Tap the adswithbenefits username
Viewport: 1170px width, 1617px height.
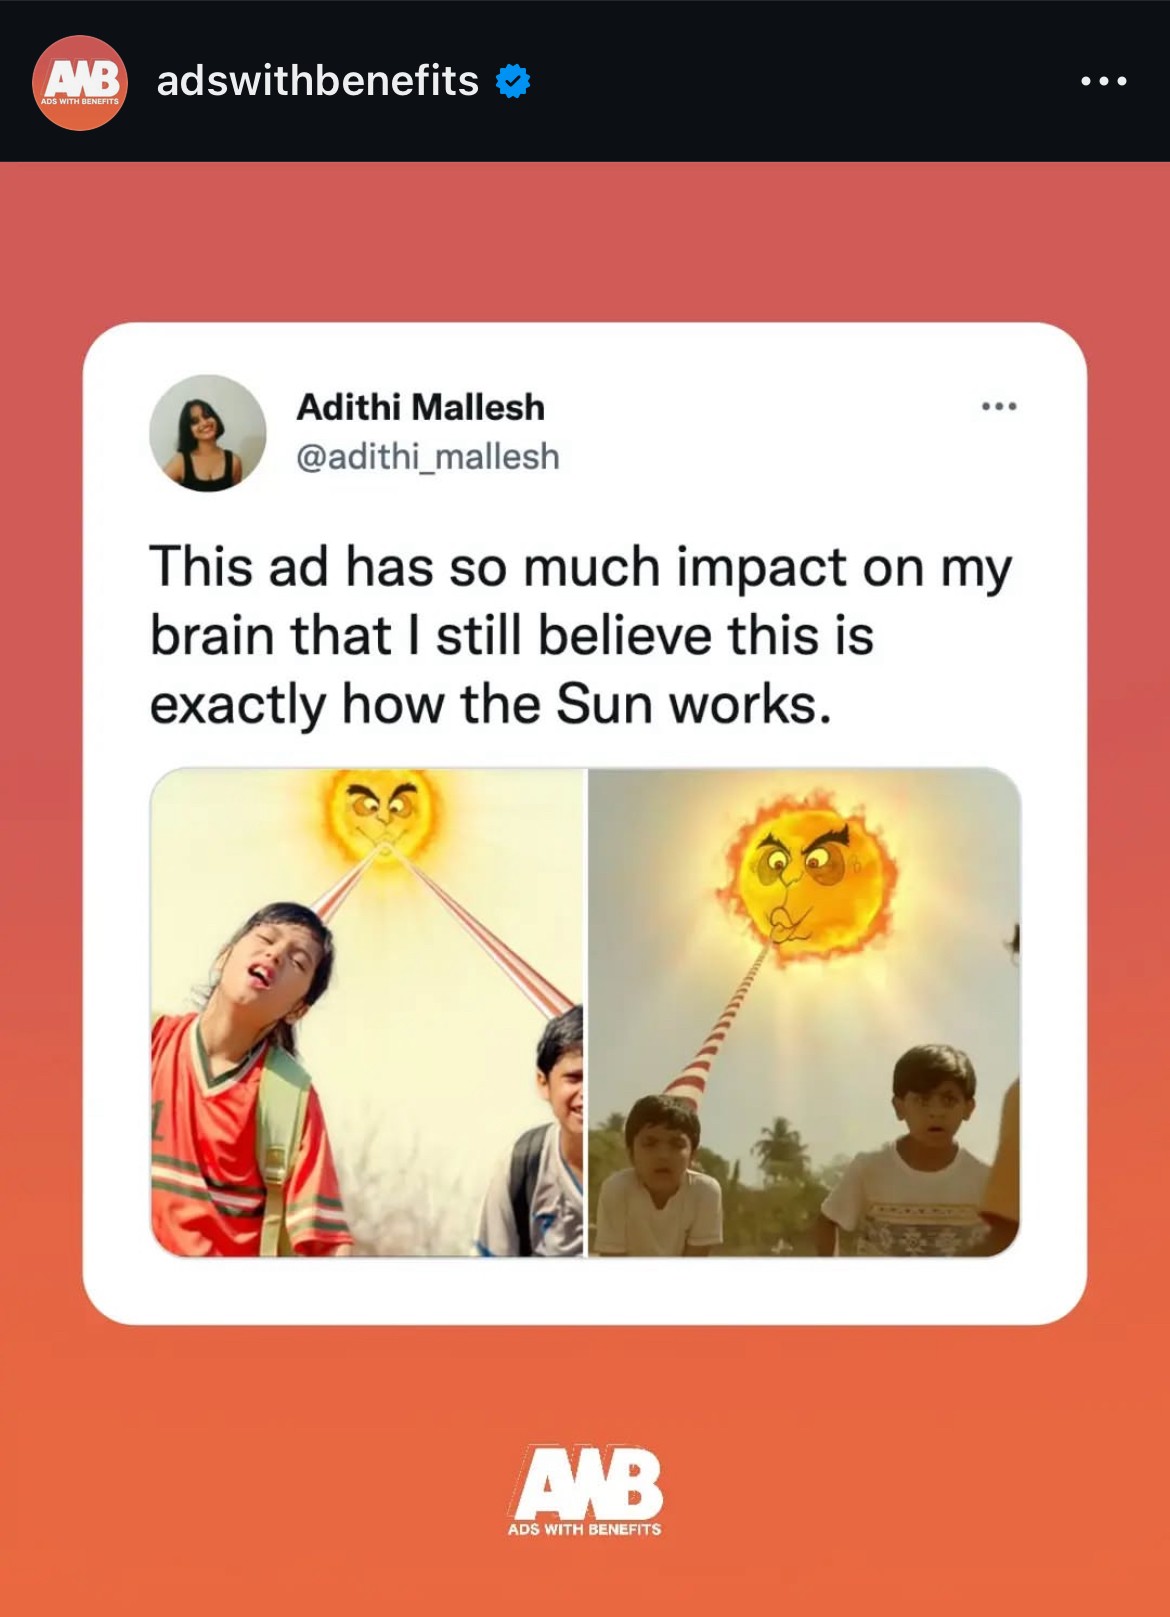click(317, 81)
